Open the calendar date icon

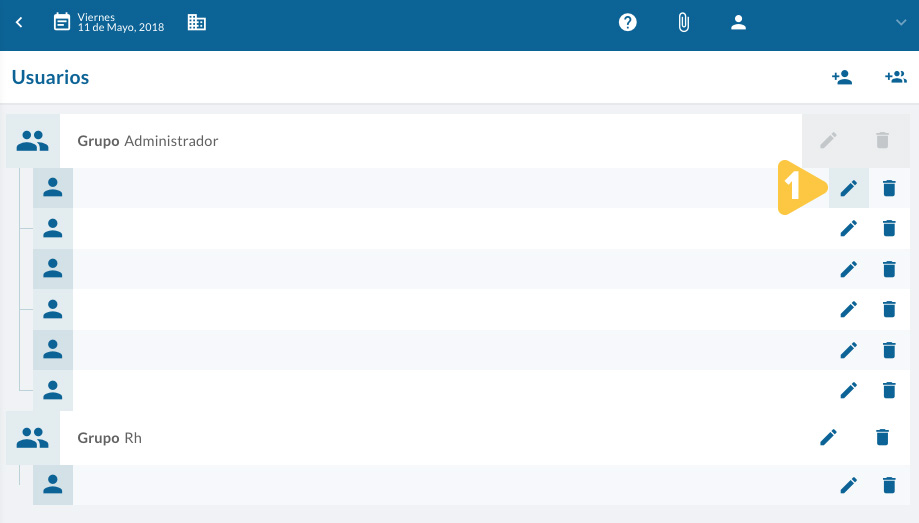(x=62, y=22)
